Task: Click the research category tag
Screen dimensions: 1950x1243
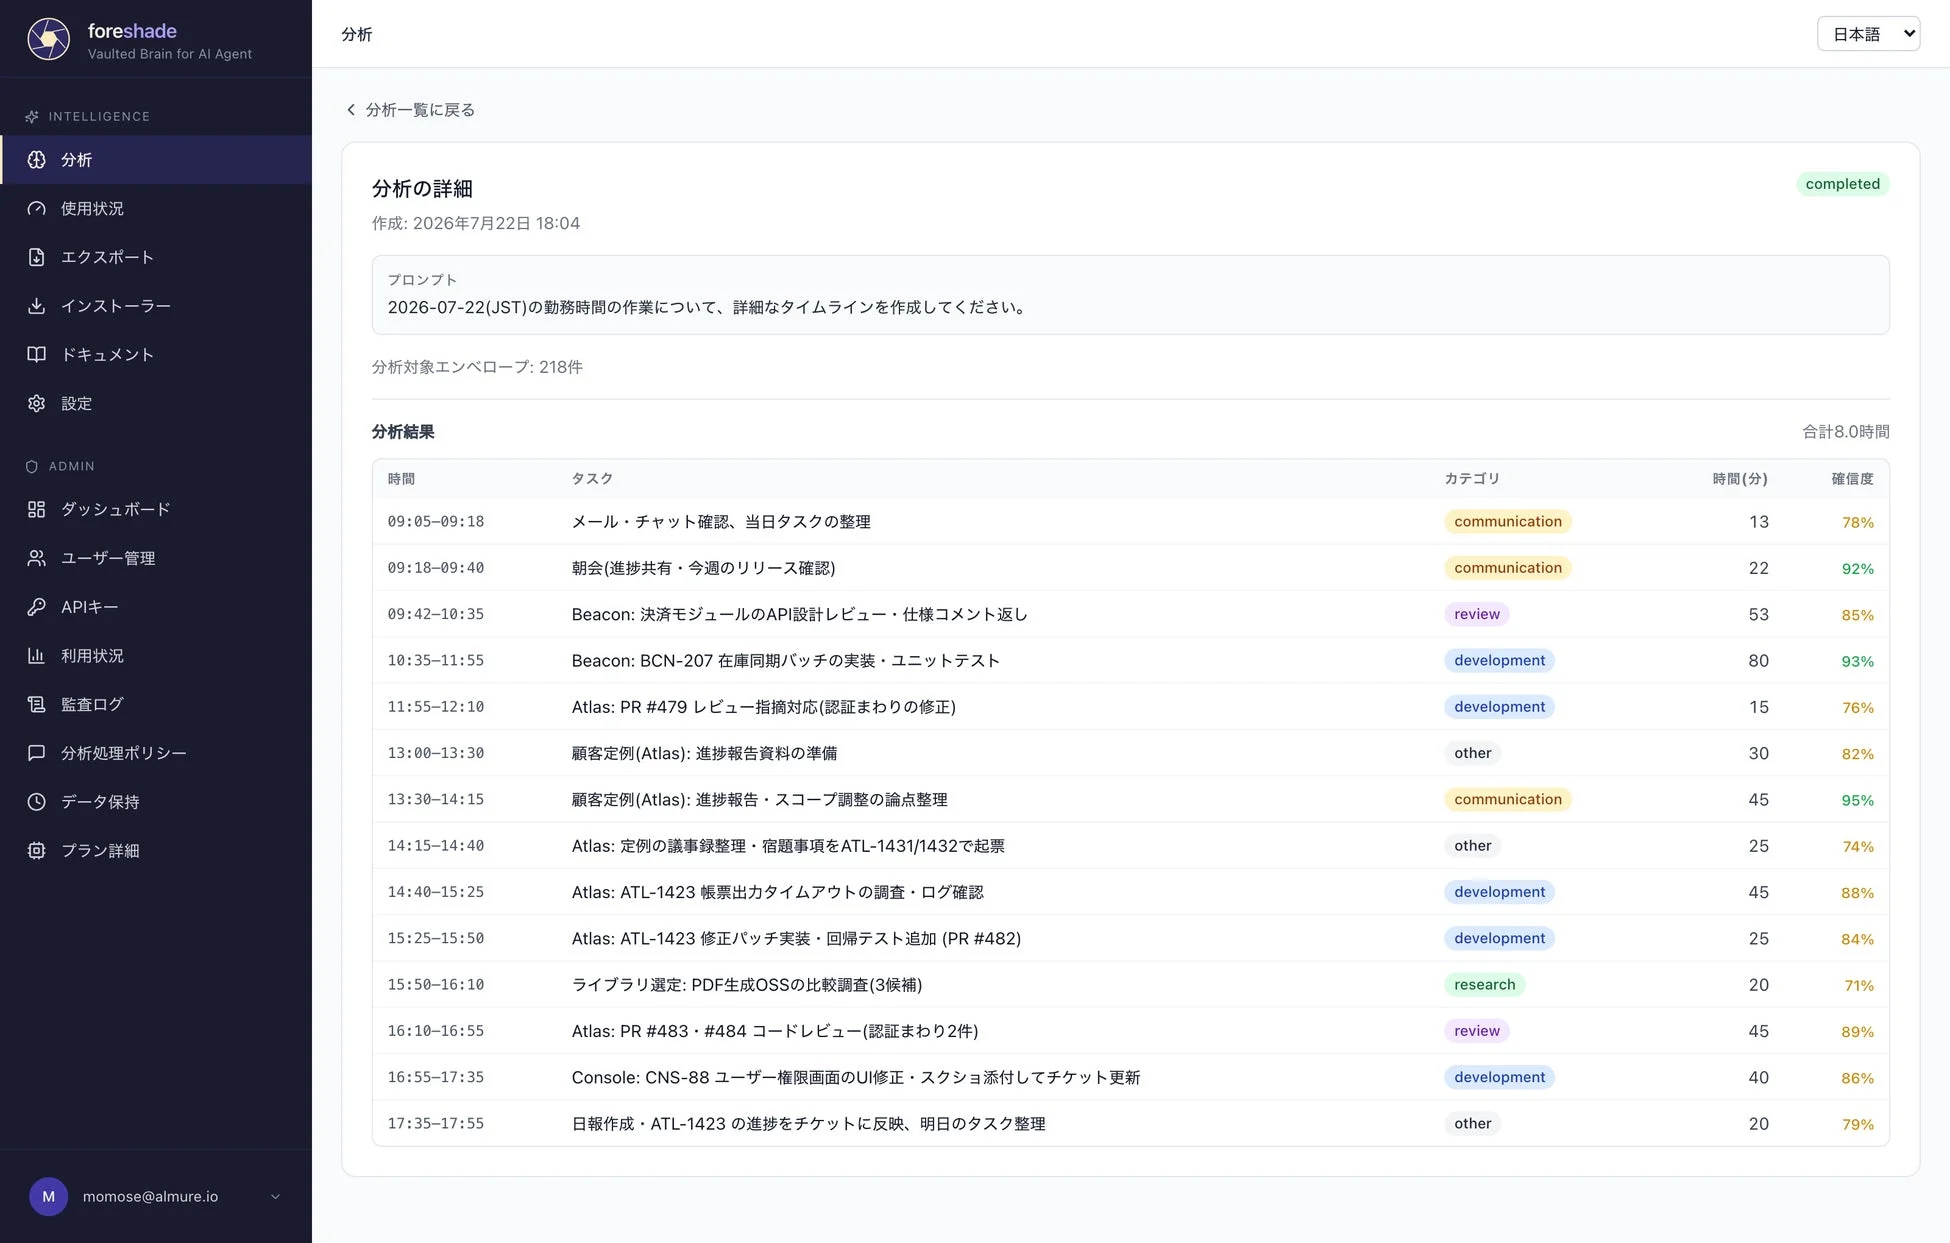Action: (x=1484, y=985)
